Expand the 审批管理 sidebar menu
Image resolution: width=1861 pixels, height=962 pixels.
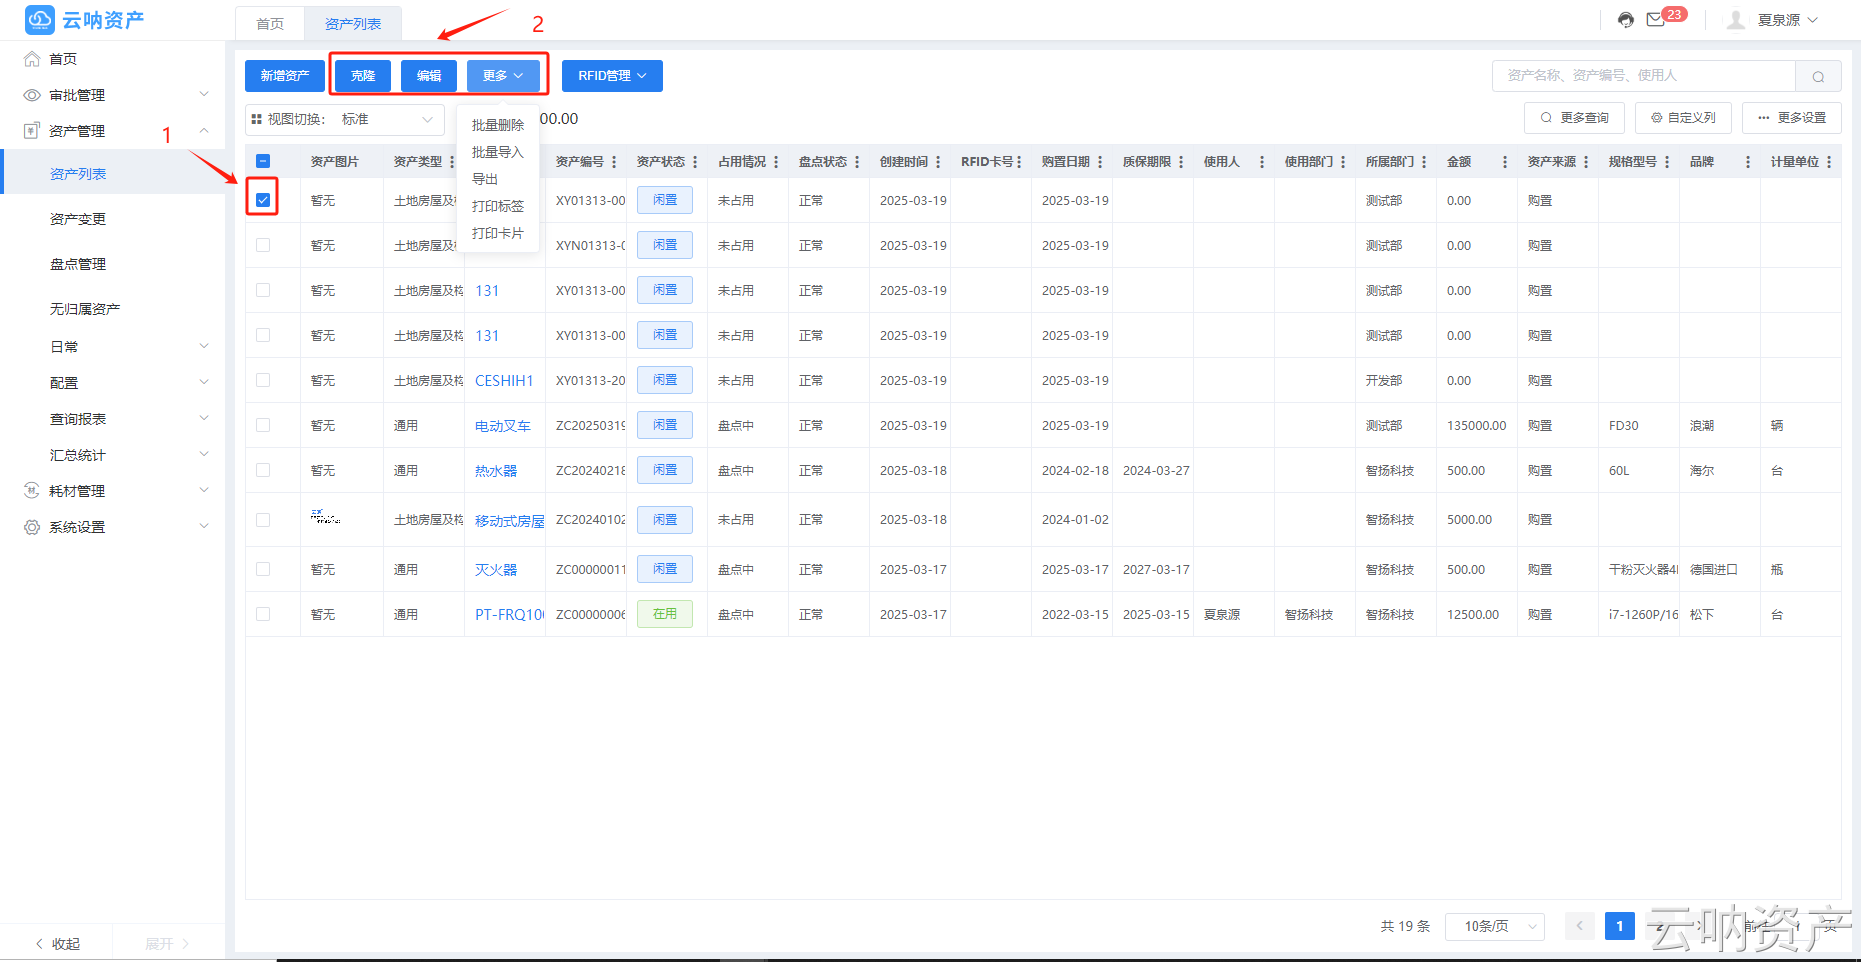coord(204,95)
